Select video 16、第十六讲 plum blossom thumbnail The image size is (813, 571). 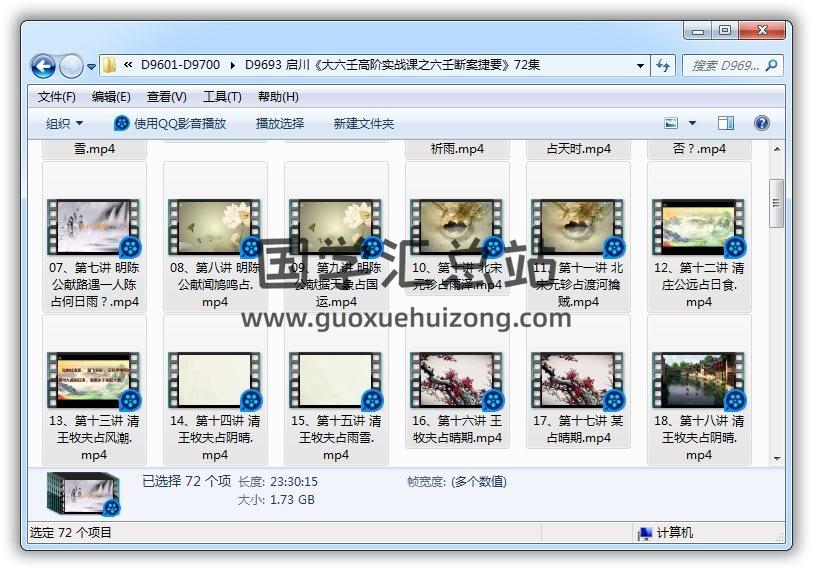pyautogui.click(x=457, y=380)
